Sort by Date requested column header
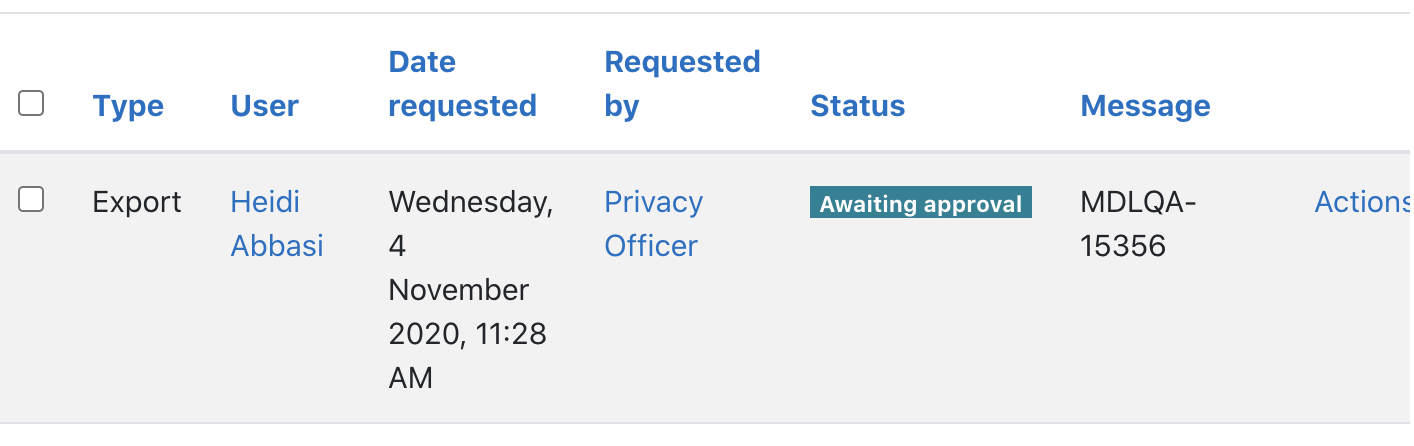Viewport: 1414px width, 446px height. (x=462, y=84)
